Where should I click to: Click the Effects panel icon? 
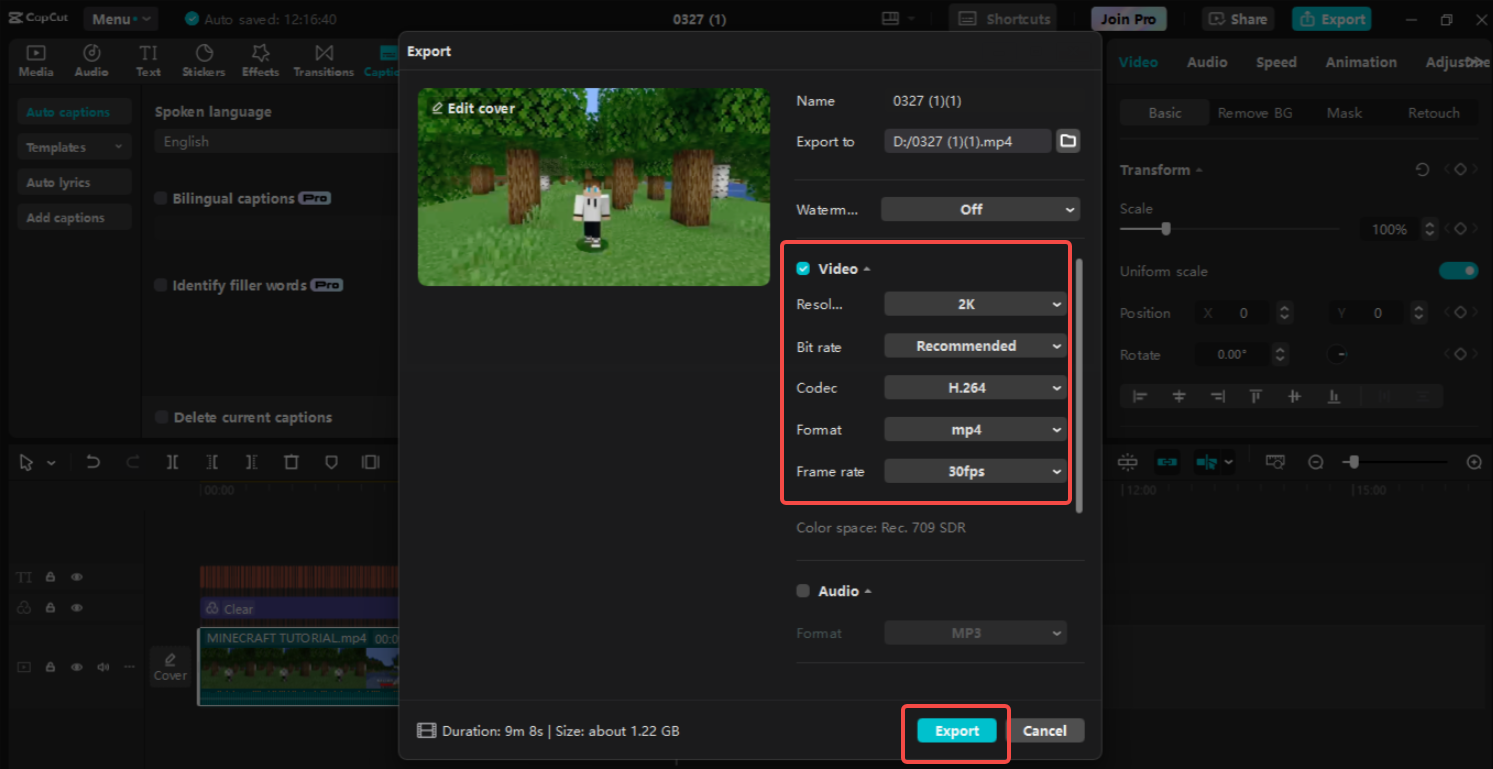coord(260,60)
